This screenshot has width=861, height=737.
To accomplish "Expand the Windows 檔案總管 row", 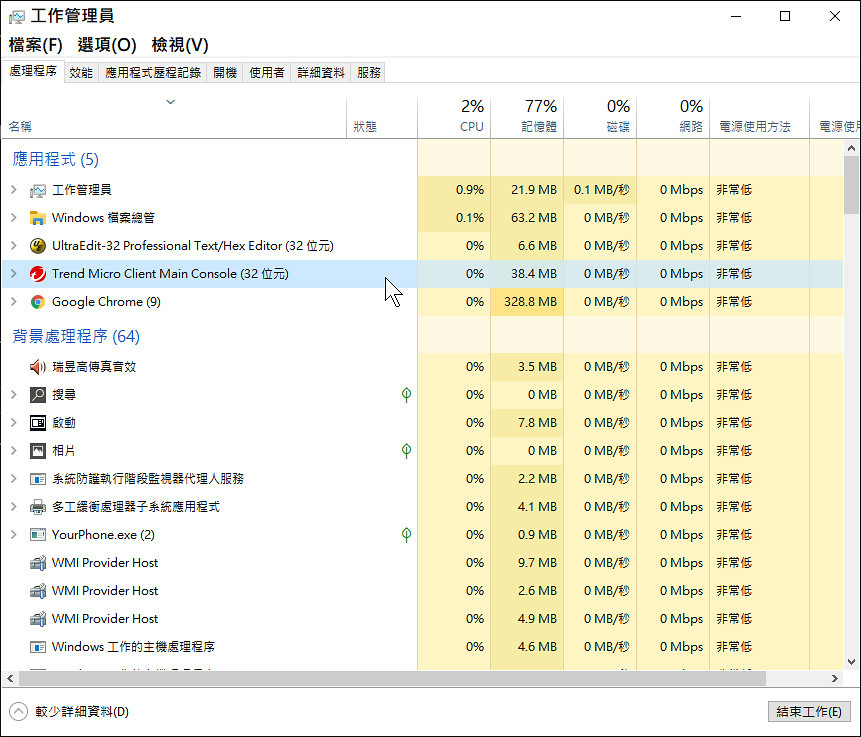I will pyautogui.click(x=14, y=218).
